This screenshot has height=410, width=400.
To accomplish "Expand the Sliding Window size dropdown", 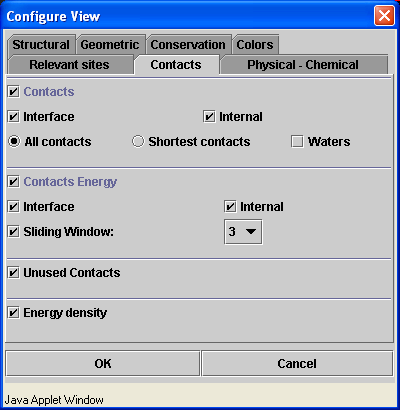I will 243,232.
